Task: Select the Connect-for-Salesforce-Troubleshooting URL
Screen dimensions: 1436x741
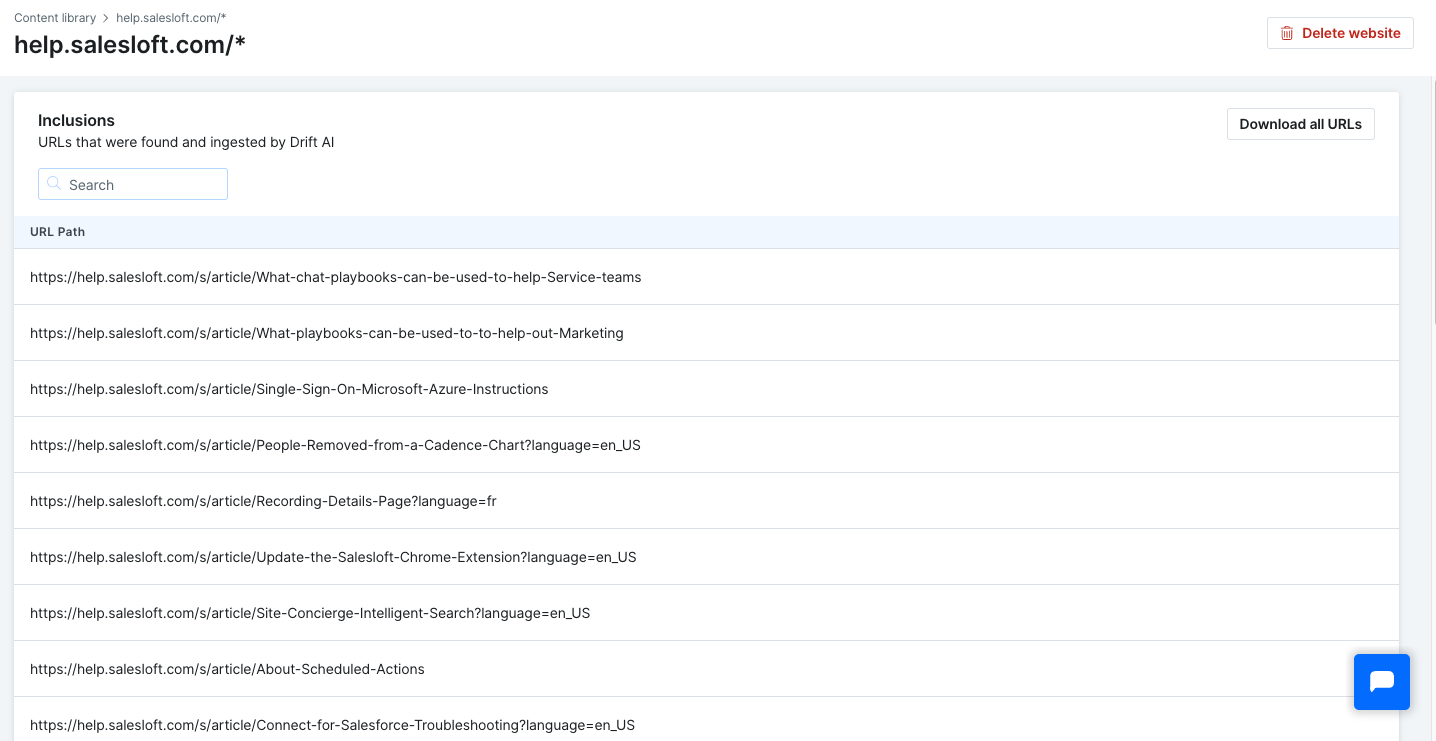Action: [332, 725]
